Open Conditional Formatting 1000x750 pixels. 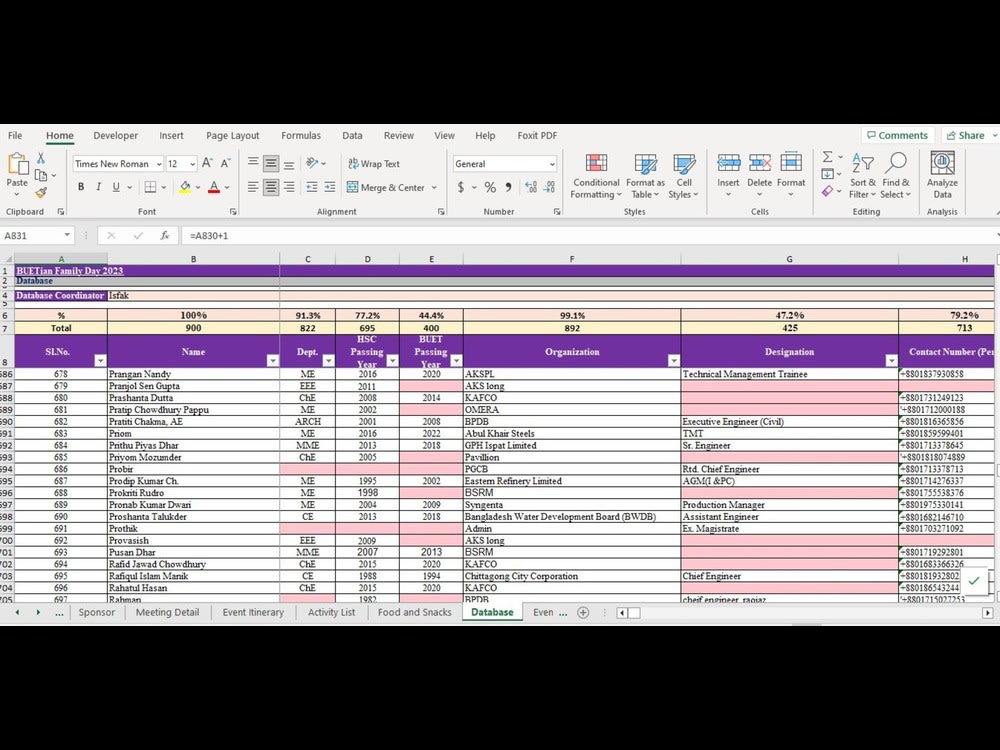tap(596, 176)
